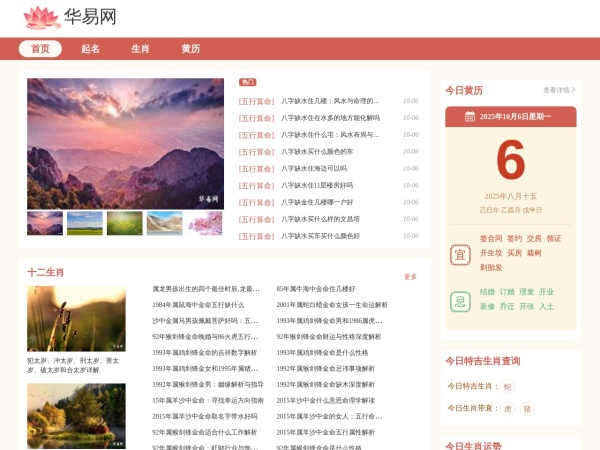Select the 猪 declining zodiac badge

pyautogui.click(x=527, y=409)
